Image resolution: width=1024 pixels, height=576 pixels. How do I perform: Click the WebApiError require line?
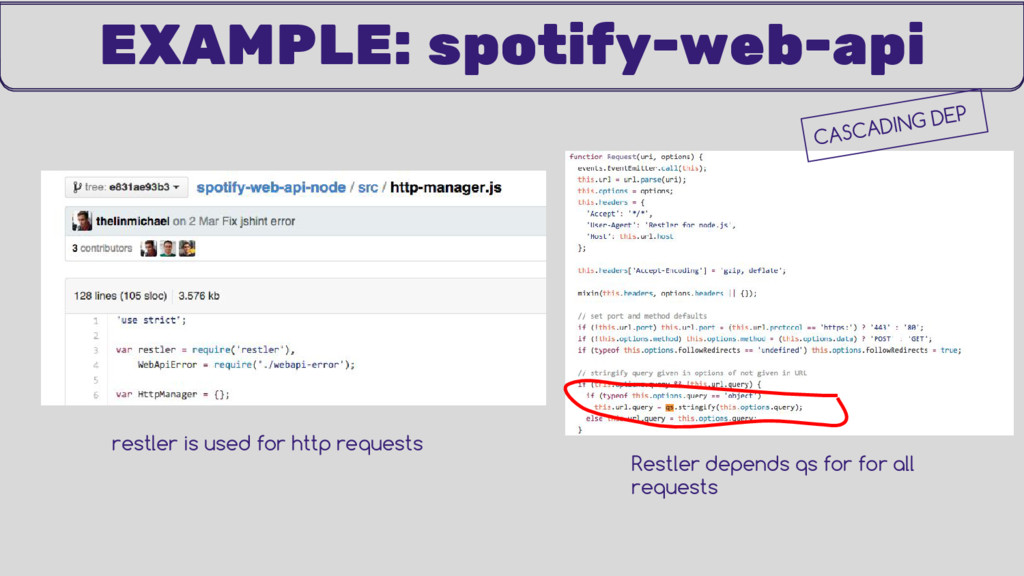pyautogui.click(x=246, y=365)
